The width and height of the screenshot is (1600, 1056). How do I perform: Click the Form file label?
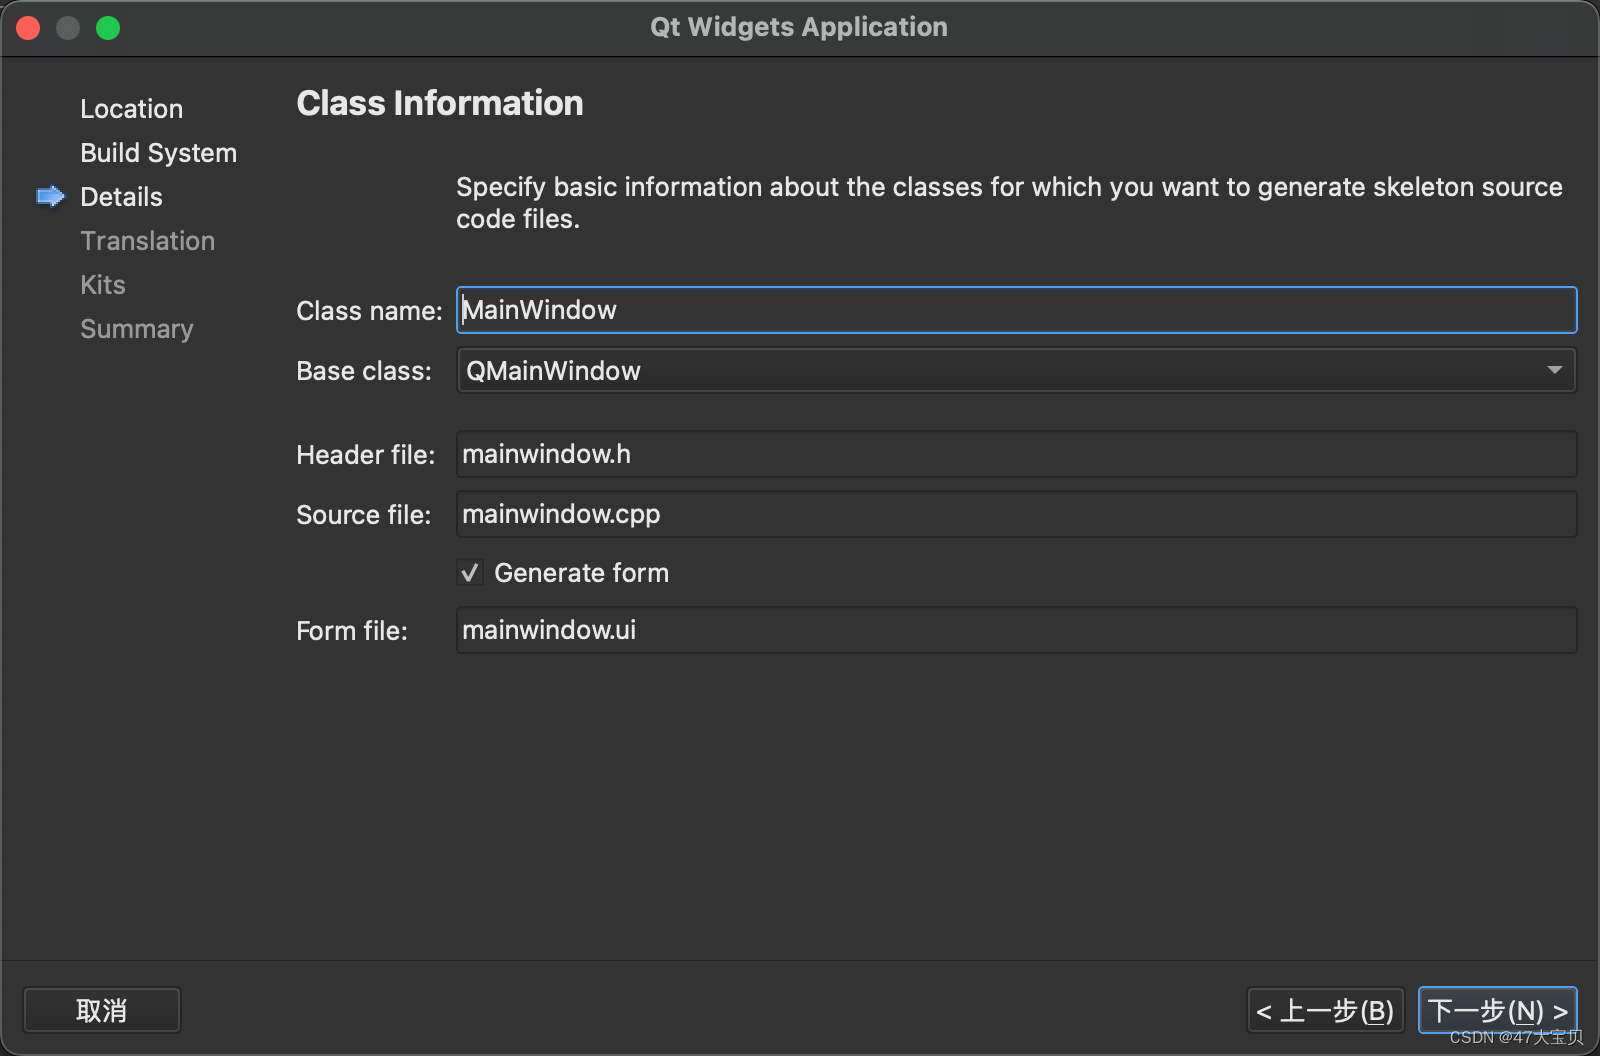[352, 631]
